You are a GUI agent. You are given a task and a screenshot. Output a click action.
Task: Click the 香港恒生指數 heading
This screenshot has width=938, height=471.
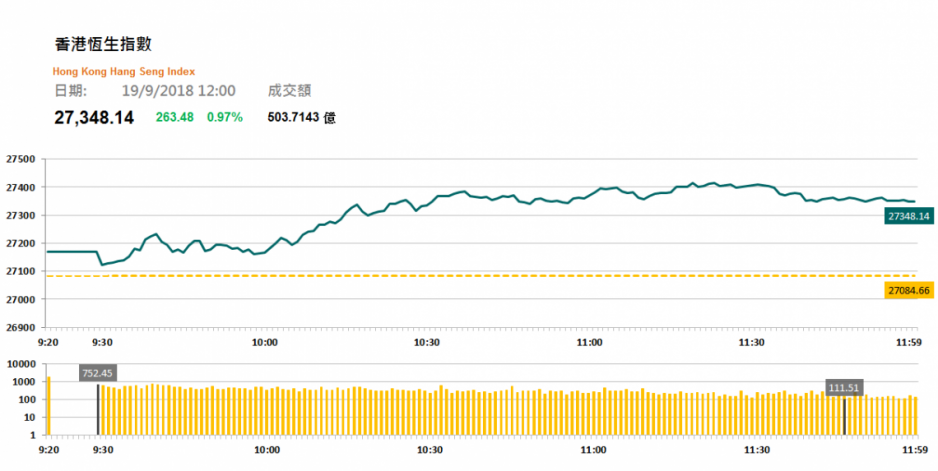pyautogui.click(x=103, y=44)
